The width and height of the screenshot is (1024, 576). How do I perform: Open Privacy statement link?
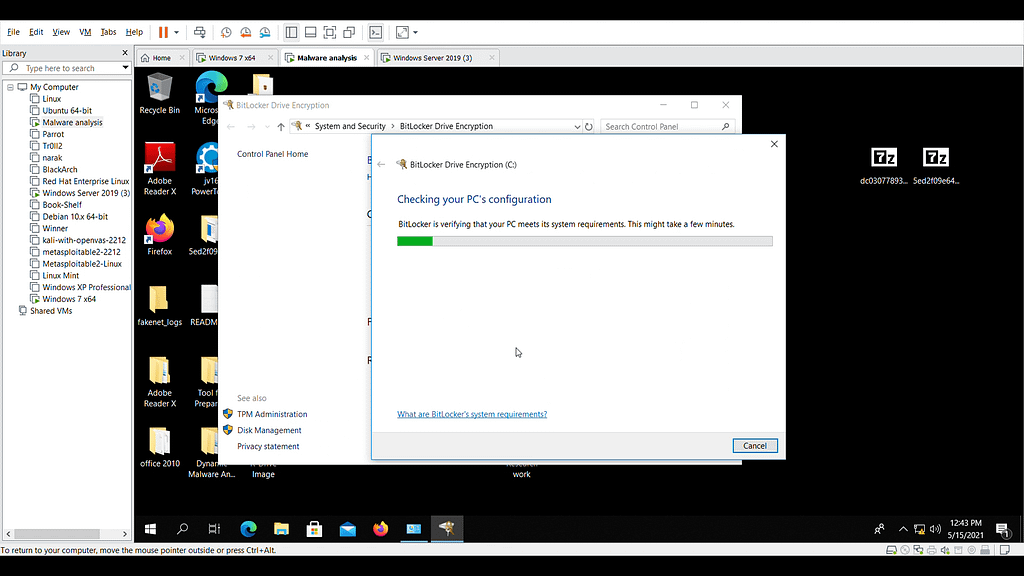268,447
